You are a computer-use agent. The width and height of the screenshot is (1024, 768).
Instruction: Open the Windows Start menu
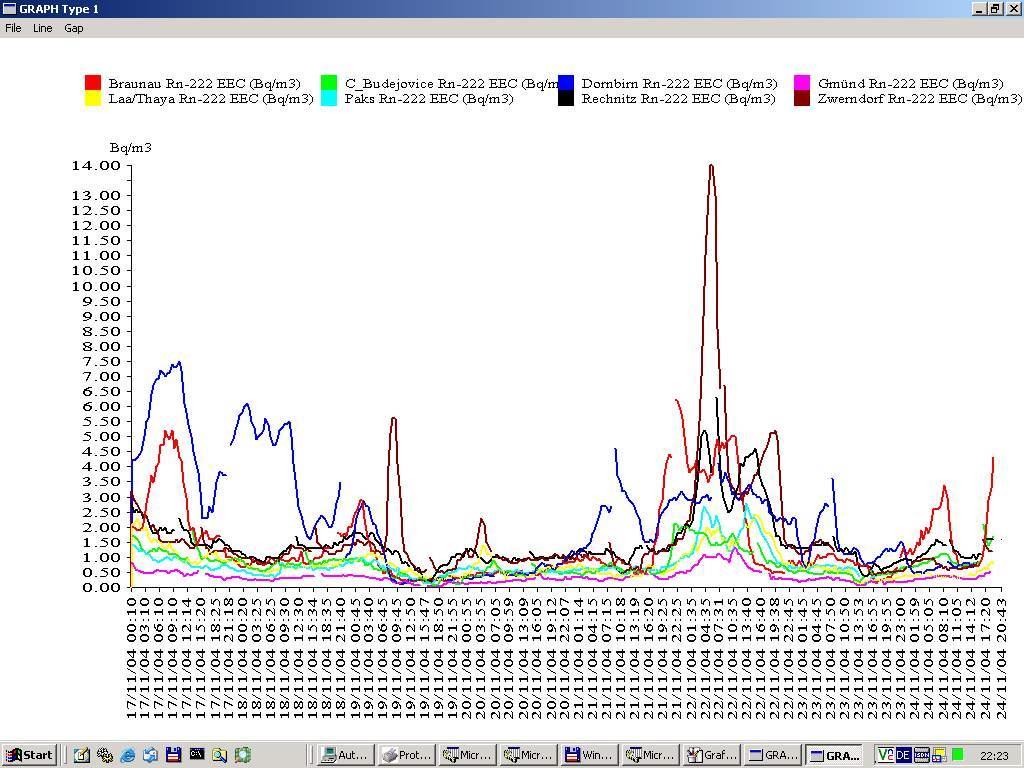pos(29,755)
